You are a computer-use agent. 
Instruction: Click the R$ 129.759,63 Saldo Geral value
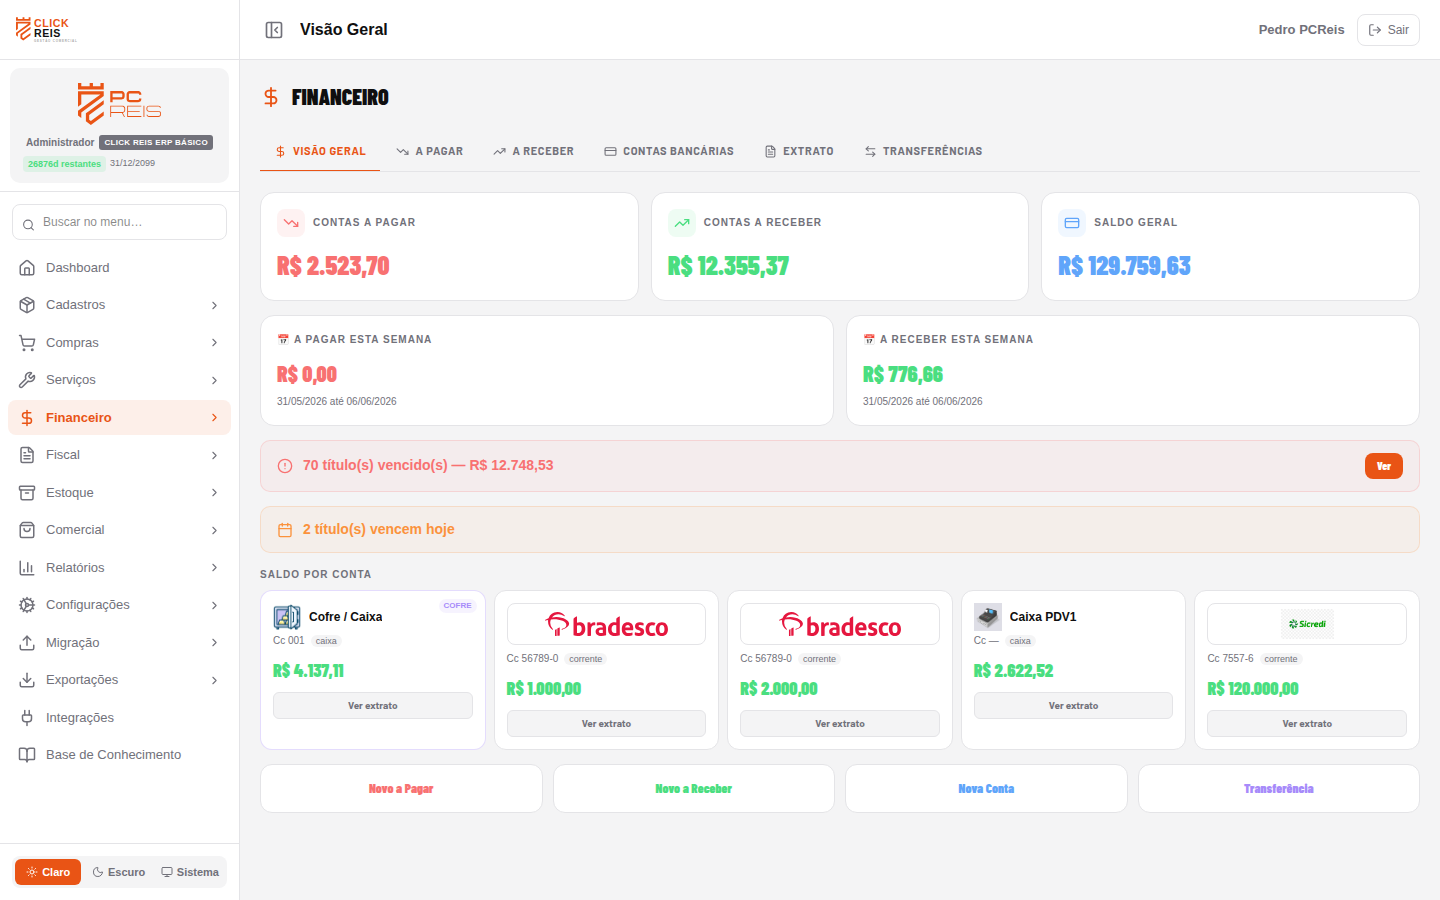coord(1124,266)
